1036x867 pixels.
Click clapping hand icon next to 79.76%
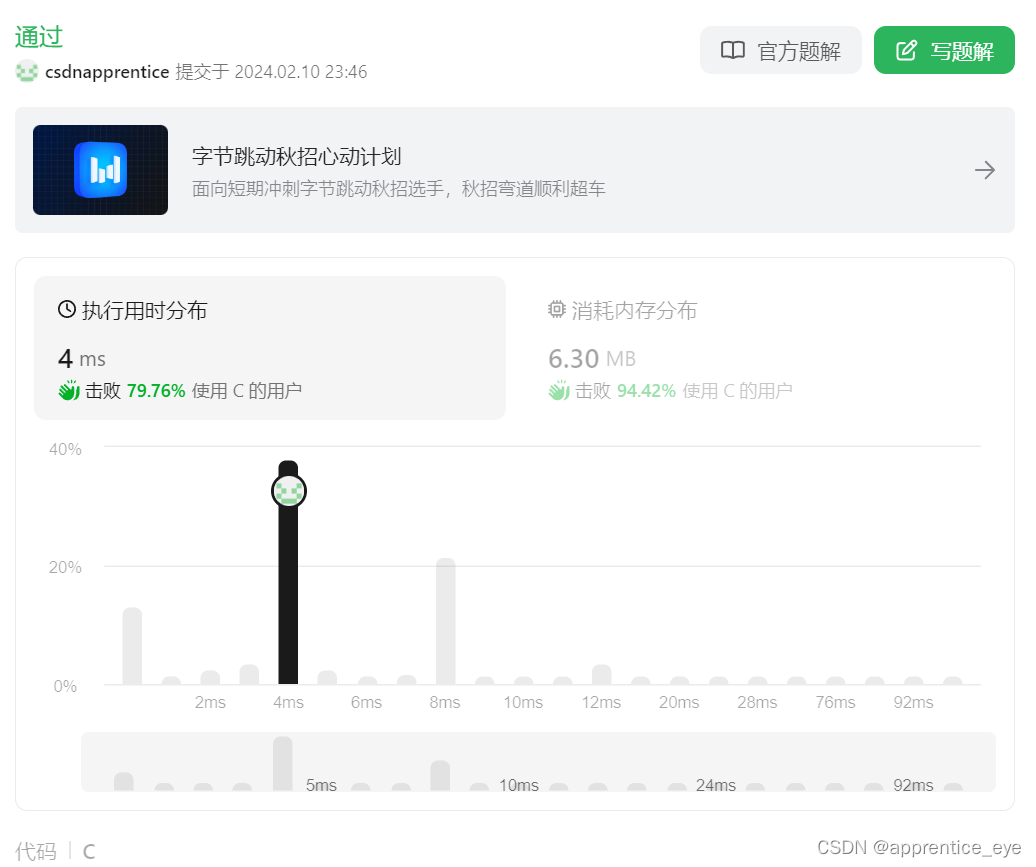point(69,391)
